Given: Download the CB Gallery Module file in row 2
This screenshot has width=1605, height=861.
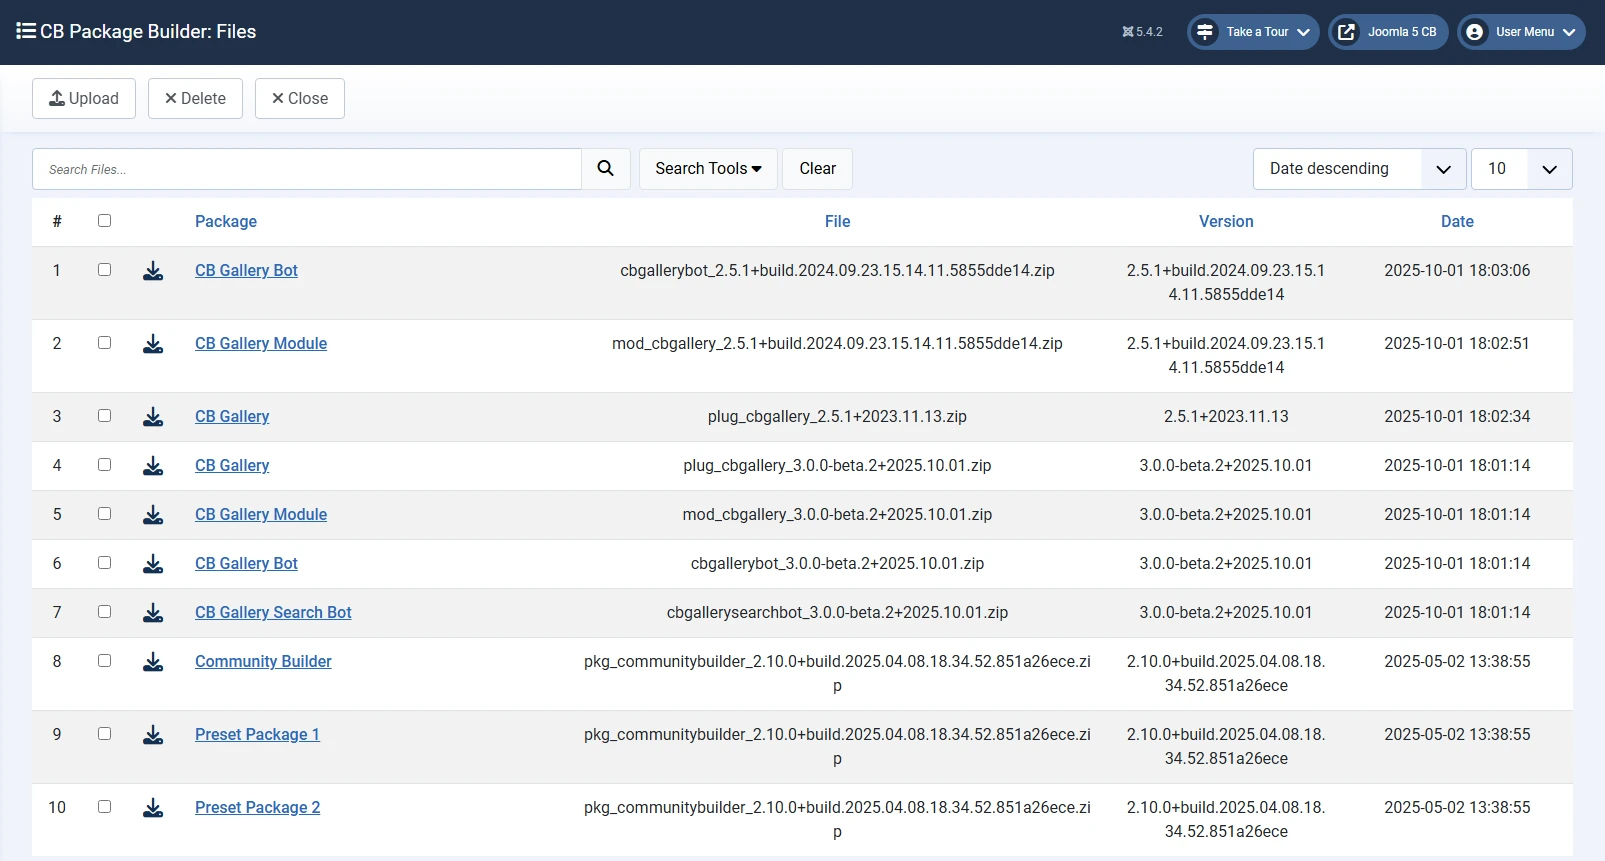Looking at the screenshot, I should (153, 344).
